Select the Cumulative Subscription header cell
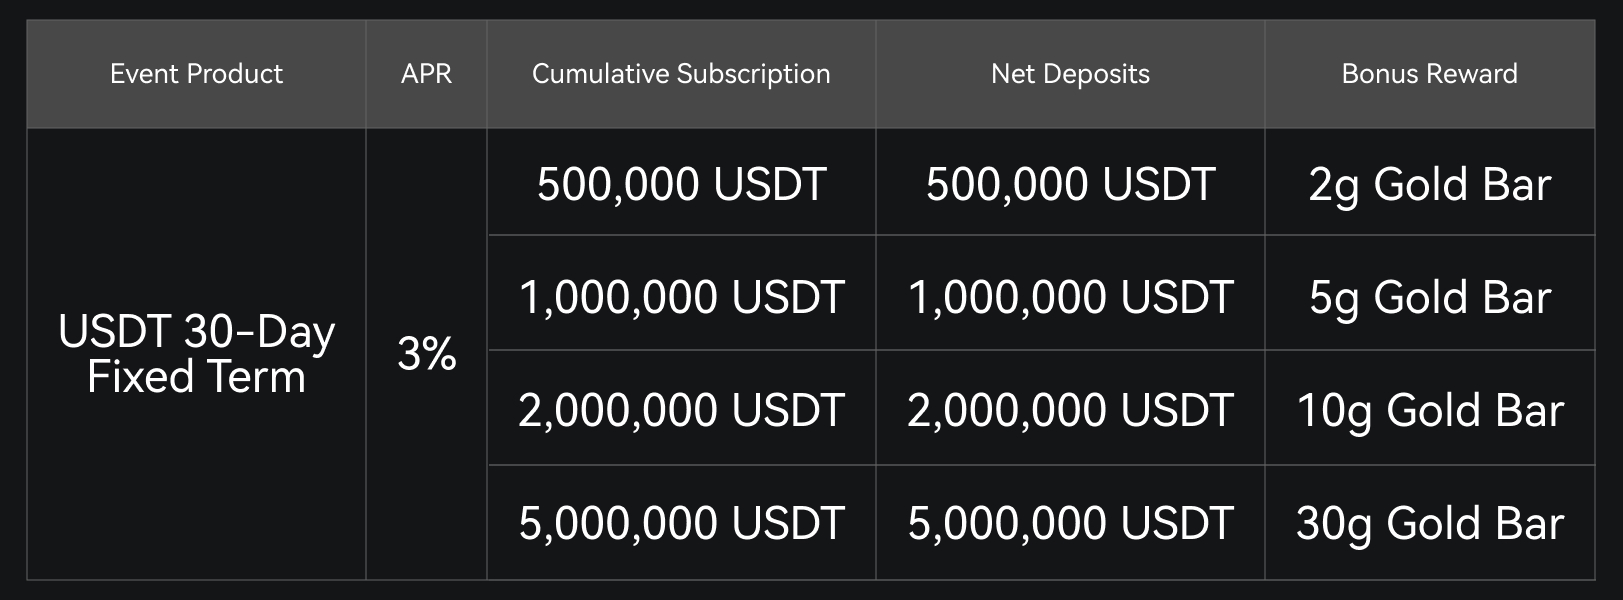Image resolution: width=1623 pixels, height=600 pixels. click(x=681, y=74)
